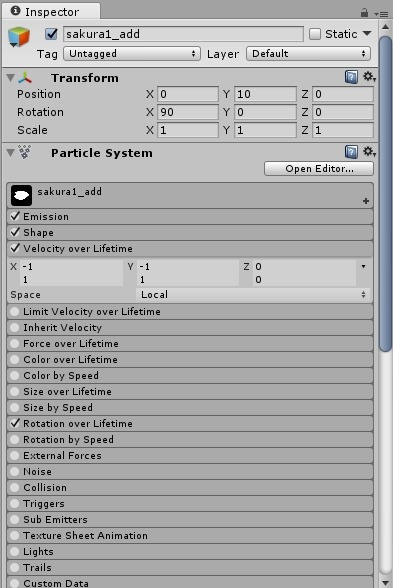Open the Tag dropdown showing Untagged
The image size is (393, 588).
coord(132,54)
